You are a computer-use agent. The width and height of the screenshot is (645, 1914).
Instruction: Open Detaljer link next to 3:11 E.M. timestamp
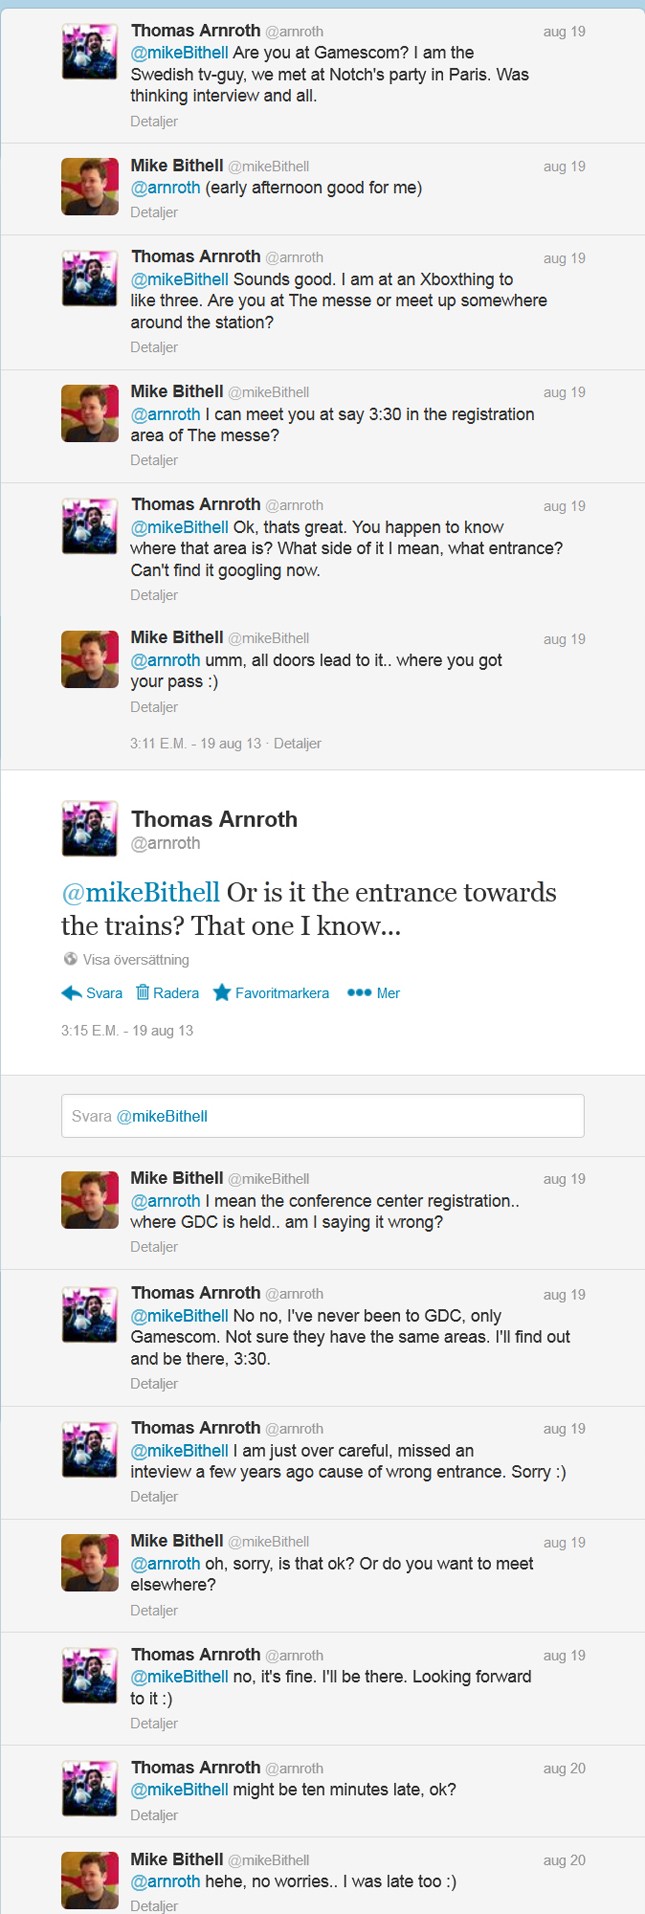(x=297, y=744)
